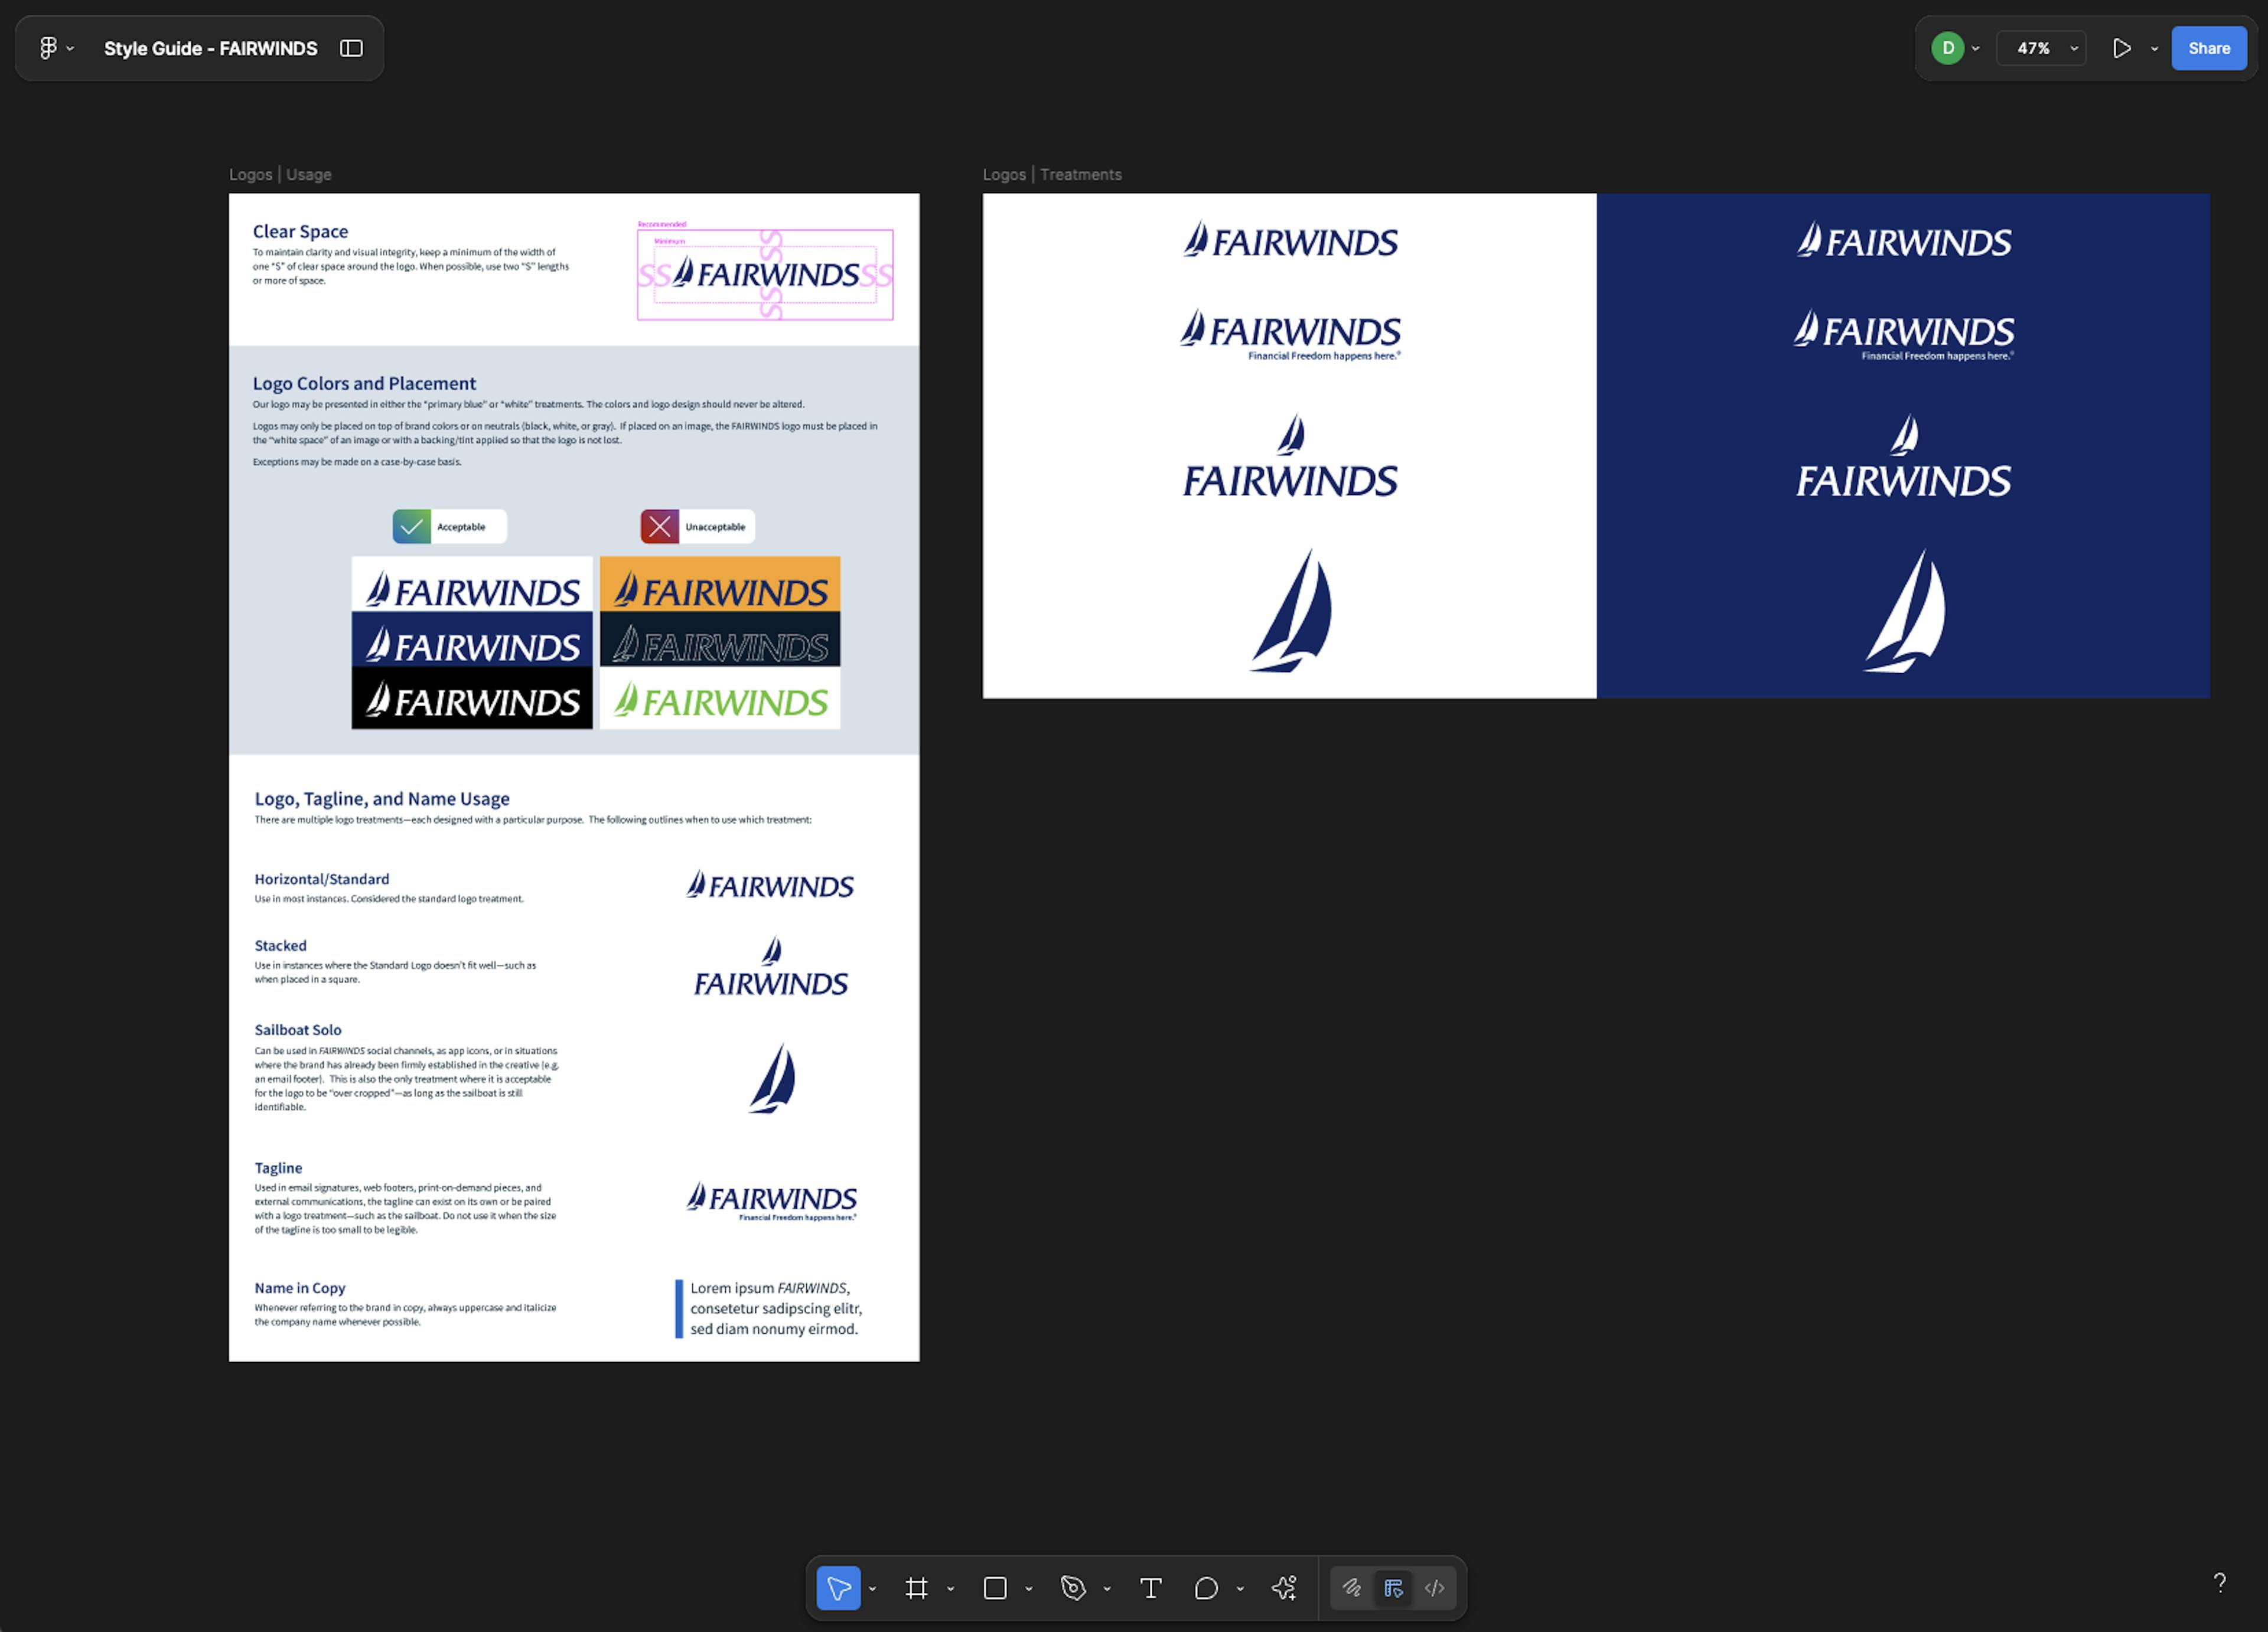This screenshot has width=2268, height=1632.
Task: Select the horizontal logo beside Horizontal/Standard
Action: 770,885
